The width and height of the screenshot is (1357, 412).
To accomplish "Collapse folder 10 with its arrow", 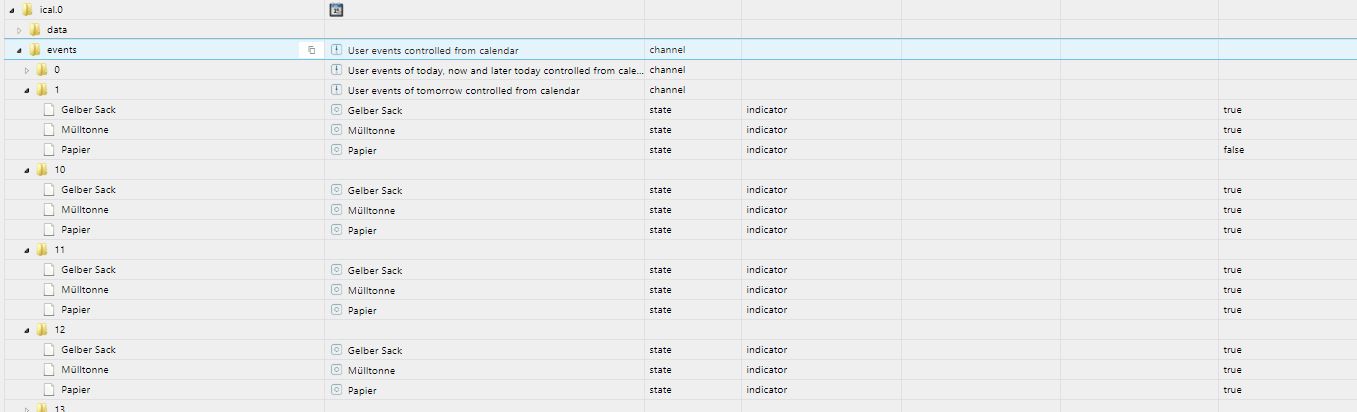I will click(27, 170).
